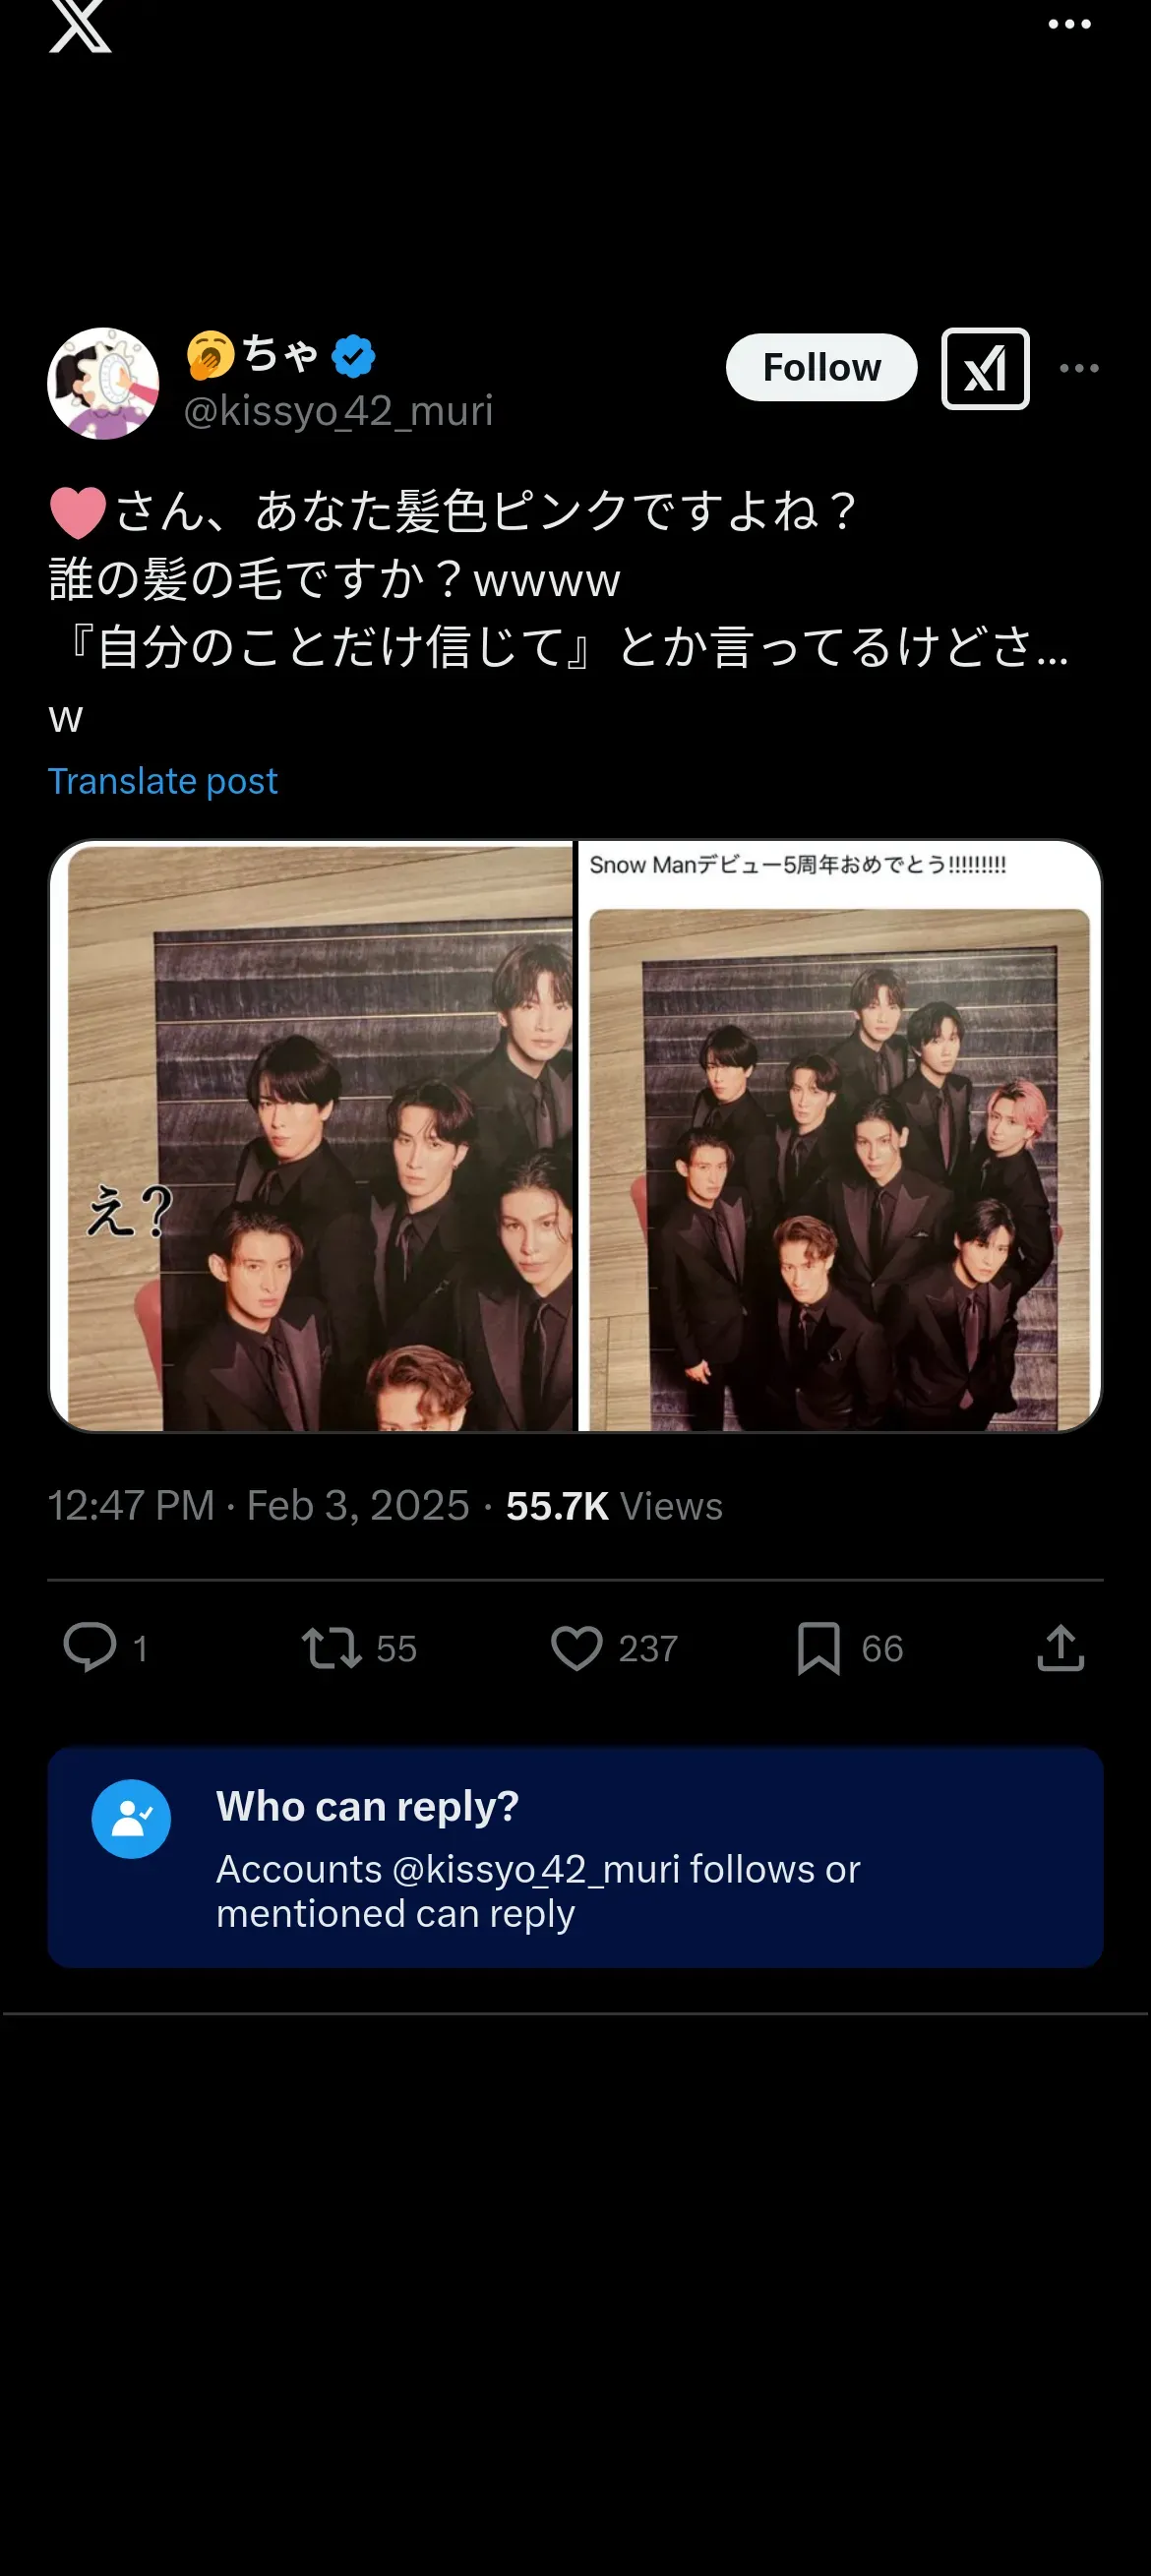Click the repost arrows icon

click(331, 1648)
